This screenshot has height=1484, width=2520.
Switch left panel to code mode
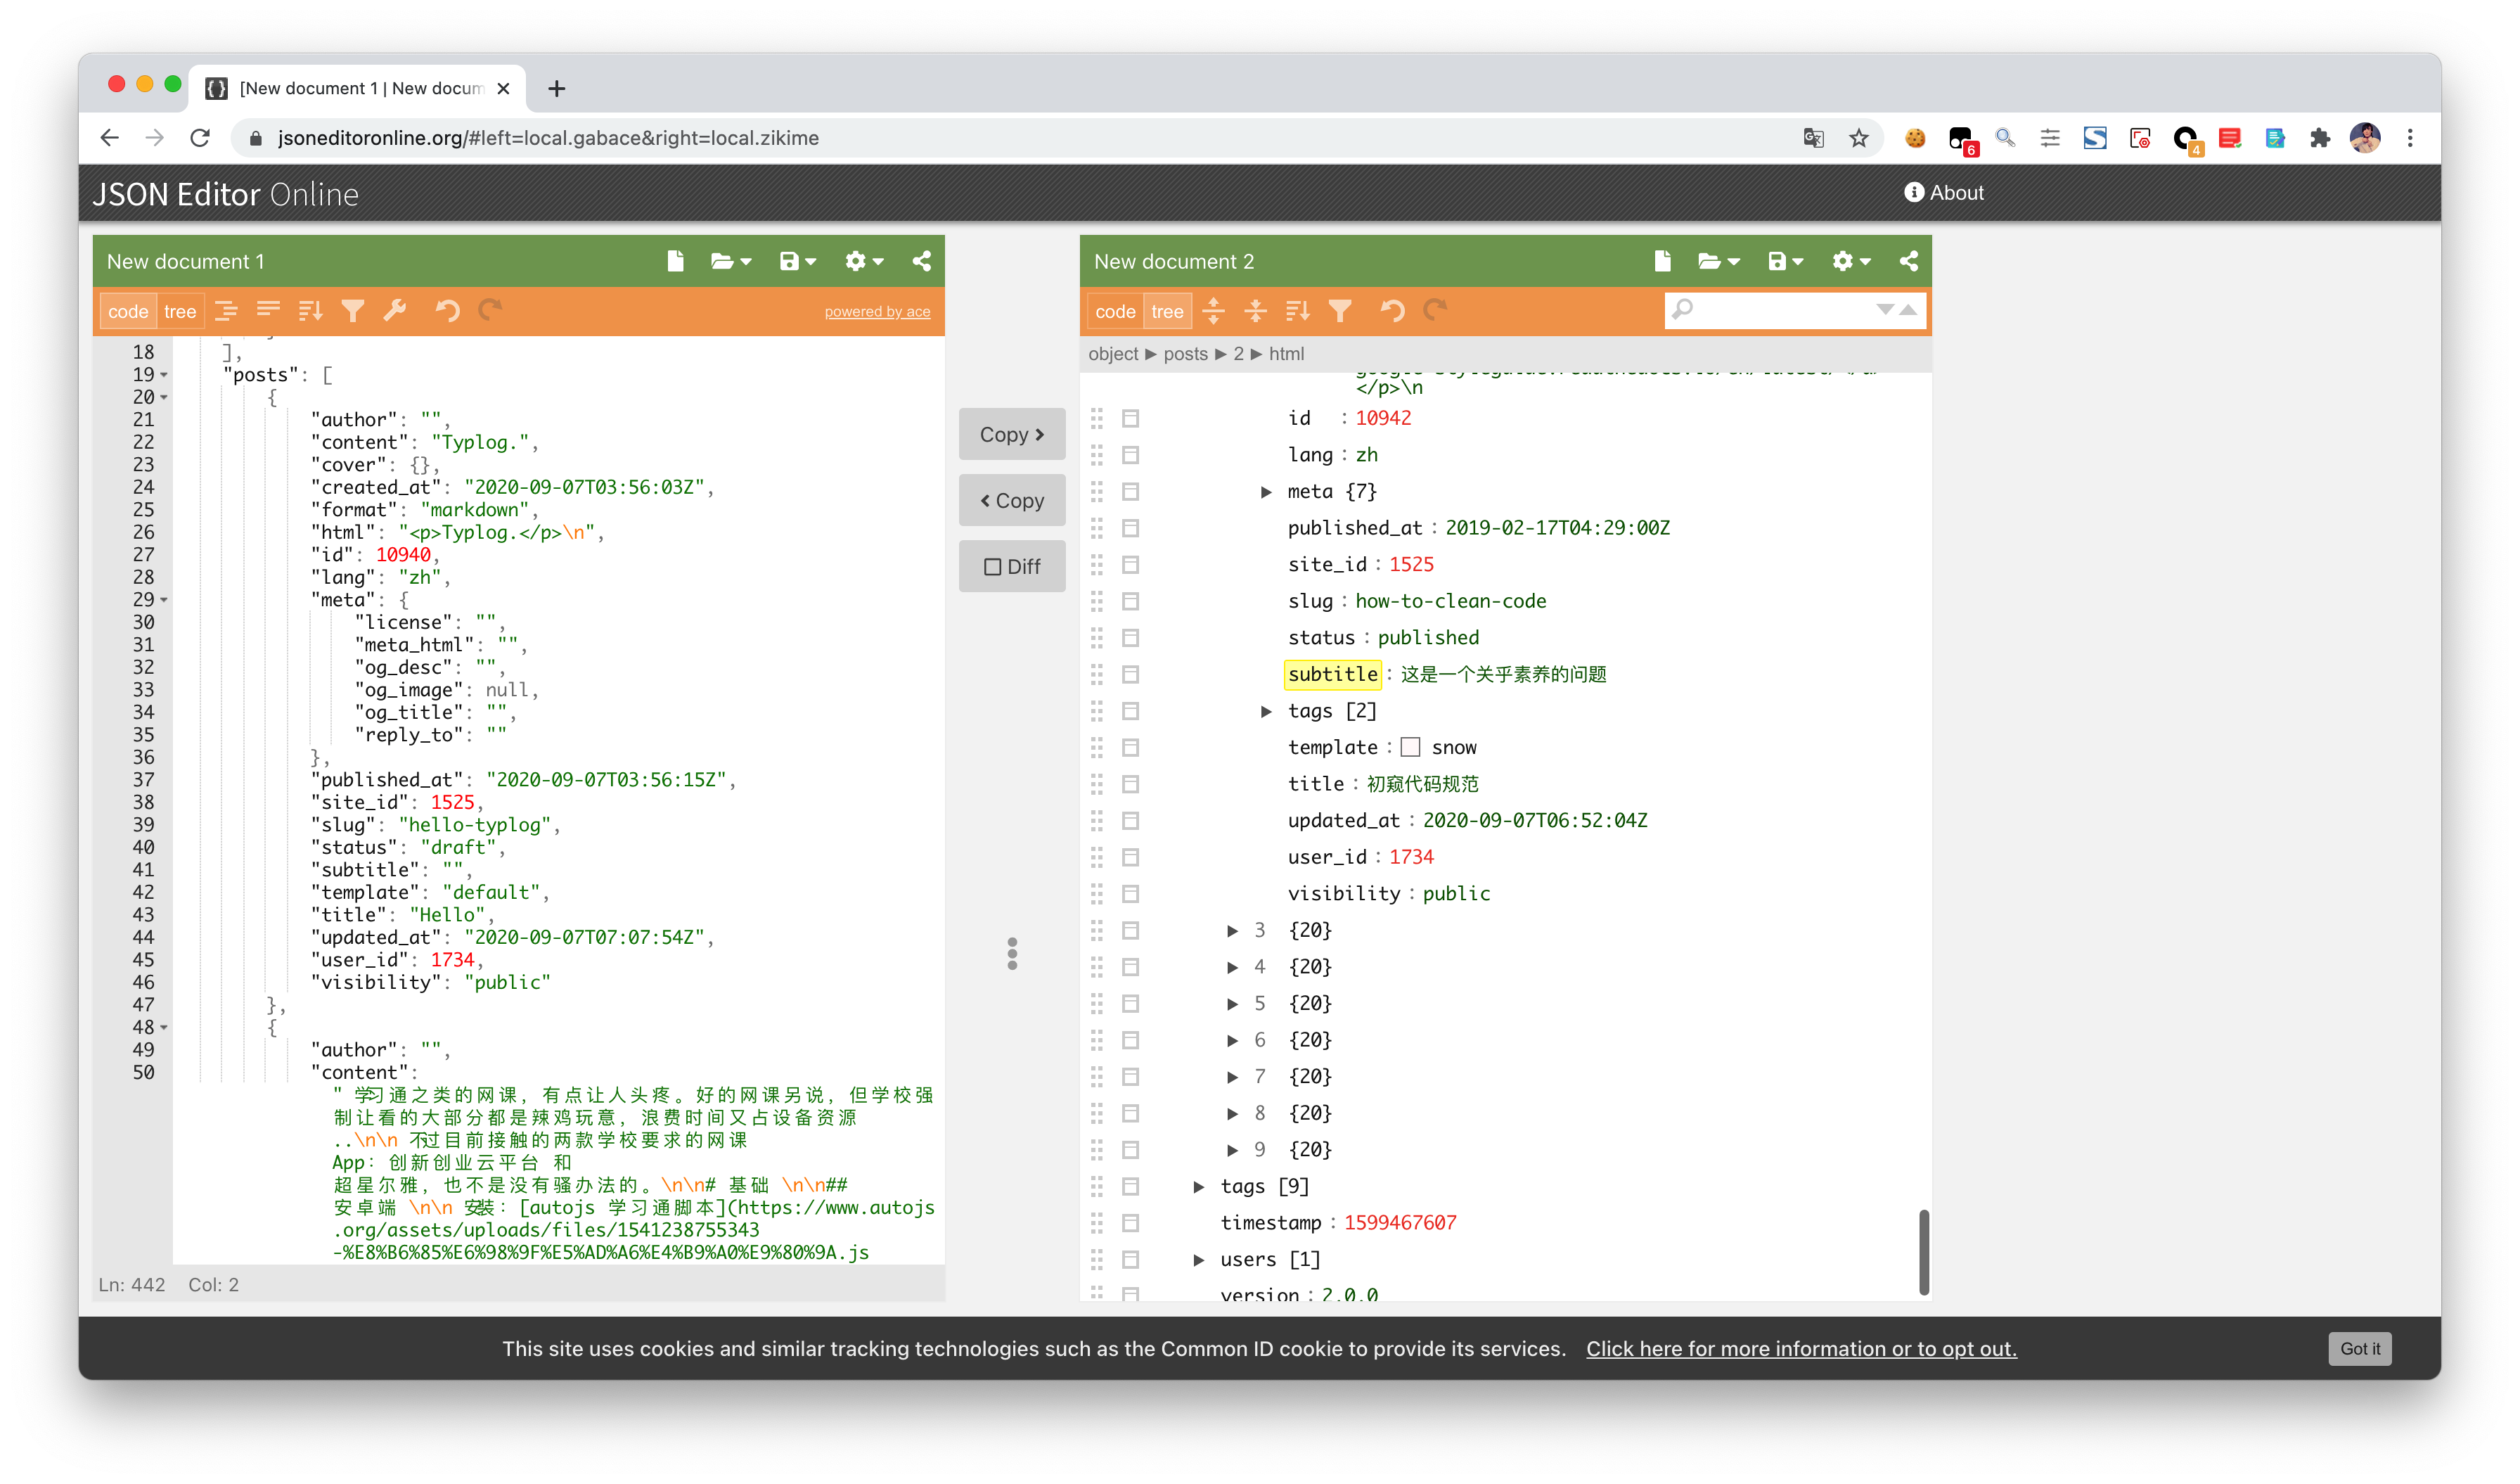click(128, 311)
